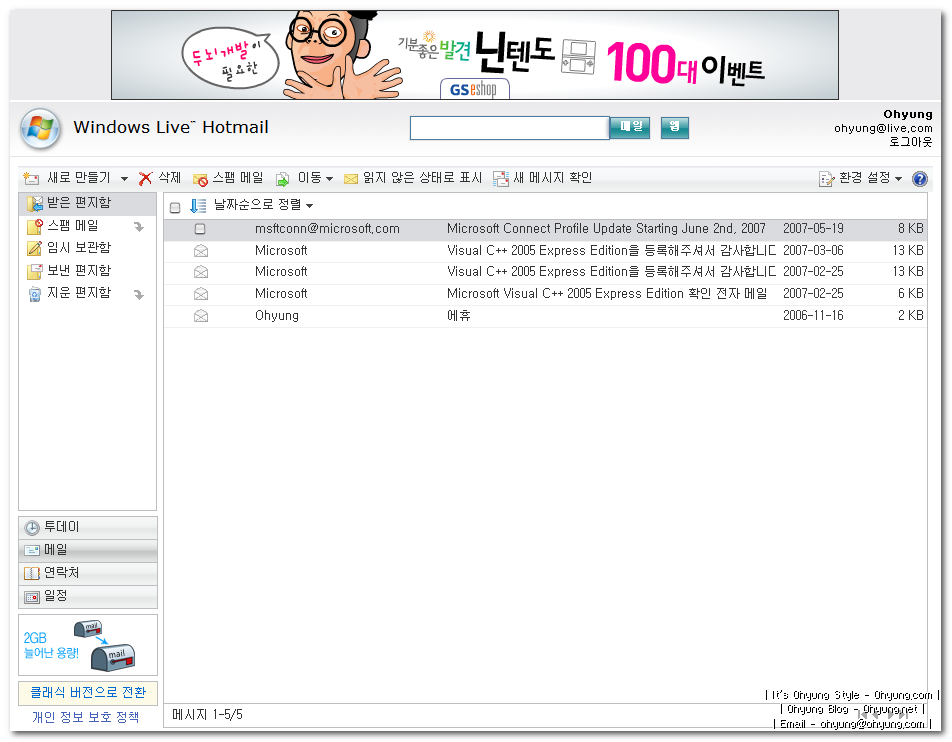Image resolution: width=952 pixels, height=742 pixels.
Task: Click the 새로 만들기 new message icon
Action: coord(31,179)
